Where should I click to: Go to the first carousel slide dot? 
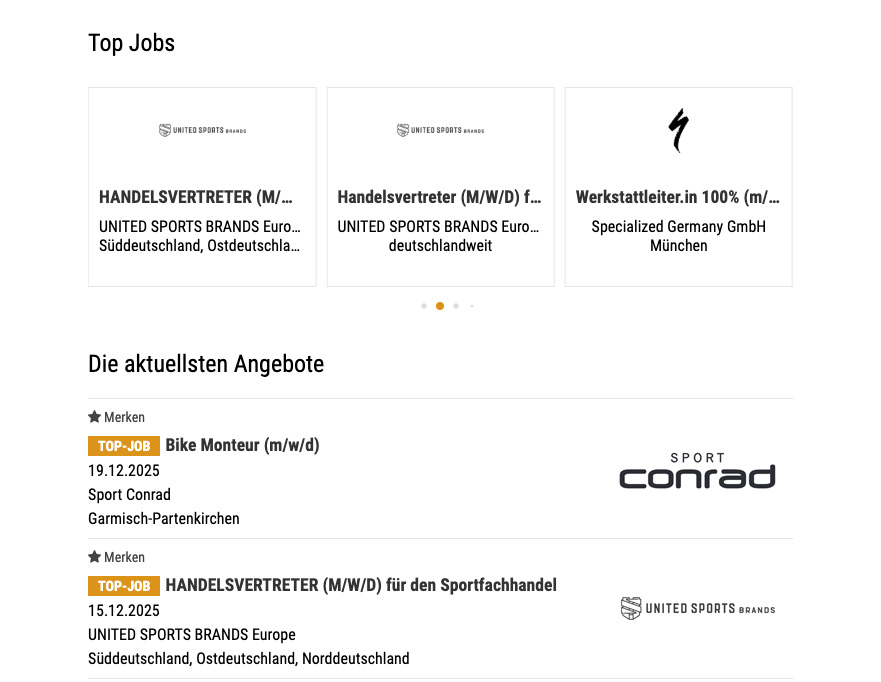click(424, 306)
